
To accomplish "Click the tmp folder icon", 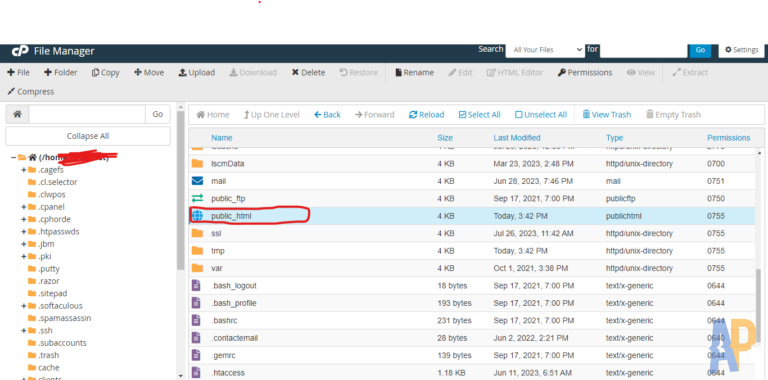I will coord(197,251).
